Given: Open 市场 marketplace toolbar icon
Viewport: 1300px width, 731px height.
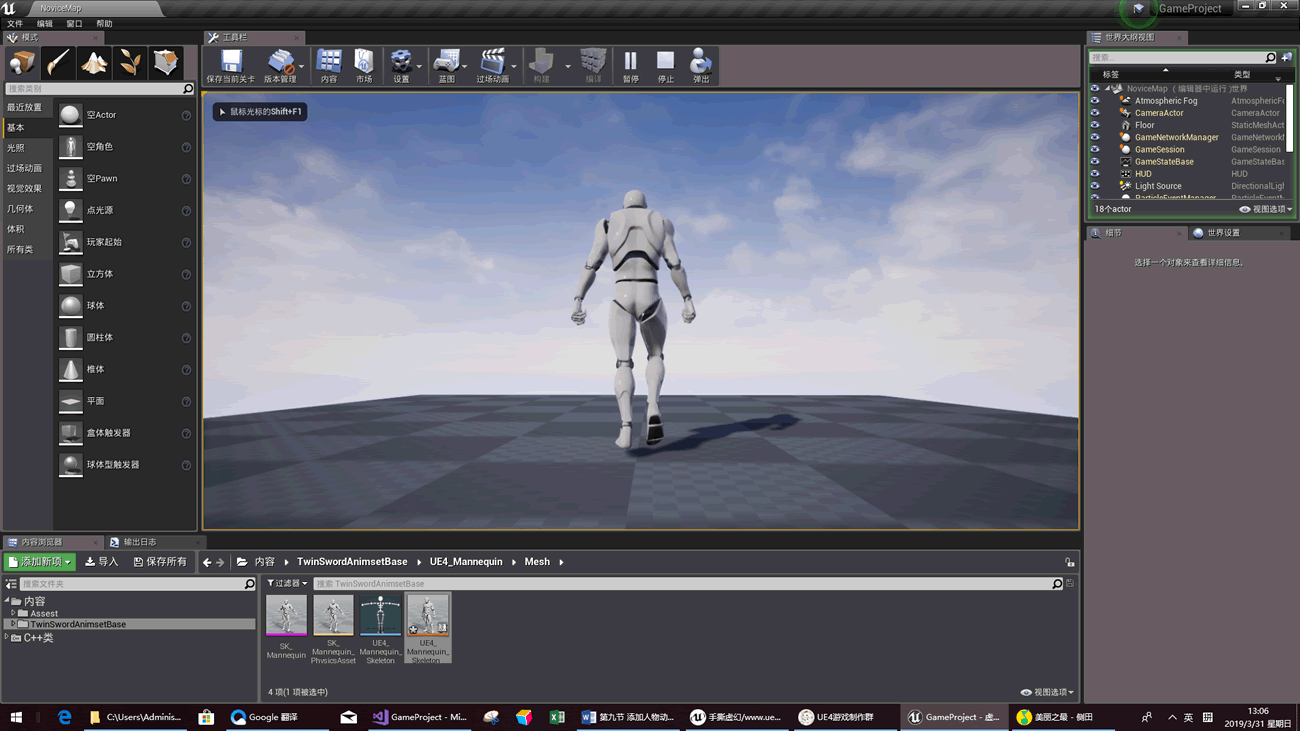Looking at the screenshot, I should [364, 66].
